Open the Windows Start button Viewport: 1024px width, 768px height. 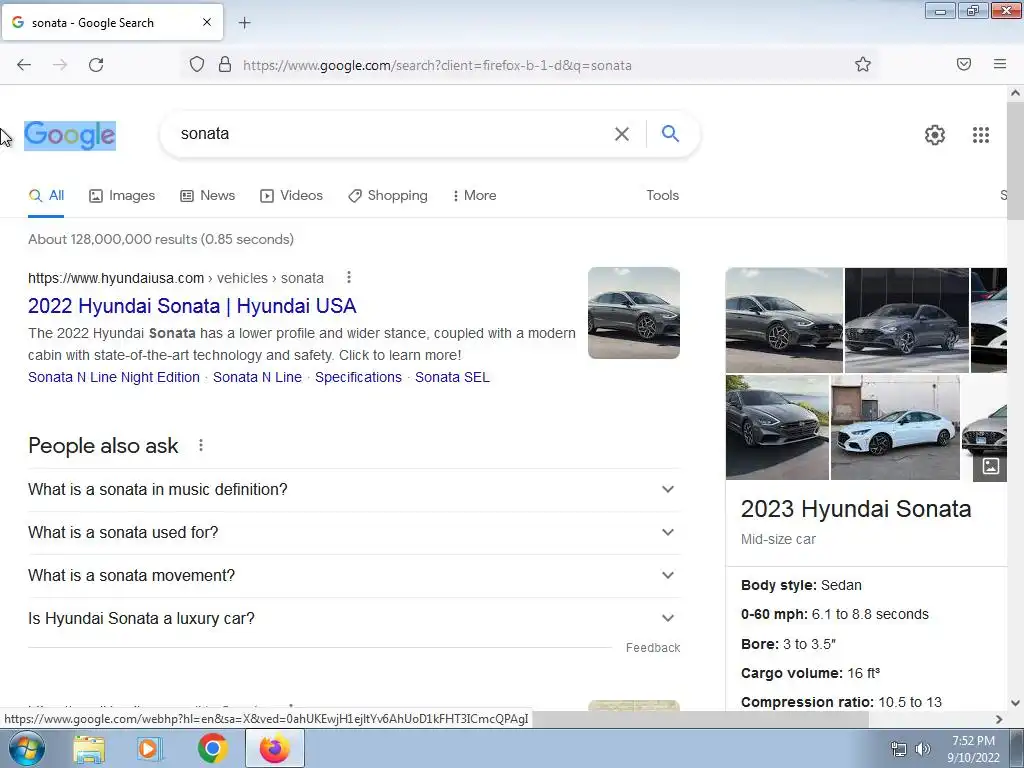click(27, 748)
